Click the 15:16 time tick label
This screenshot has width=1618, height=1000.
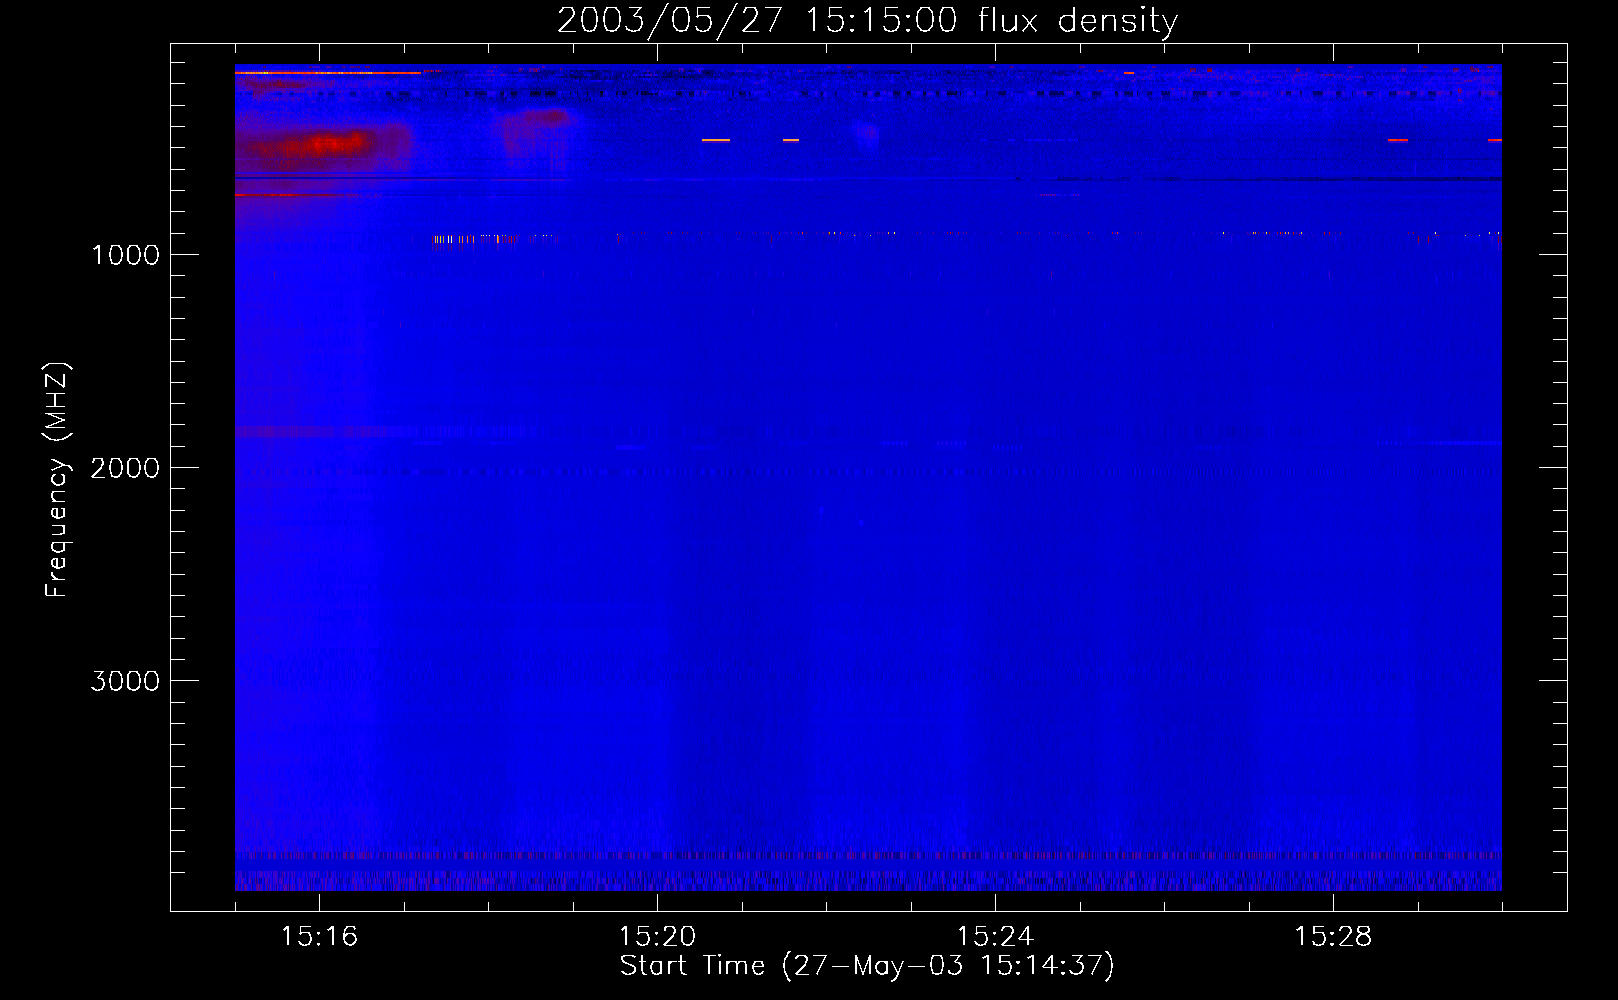click(319, 937)
